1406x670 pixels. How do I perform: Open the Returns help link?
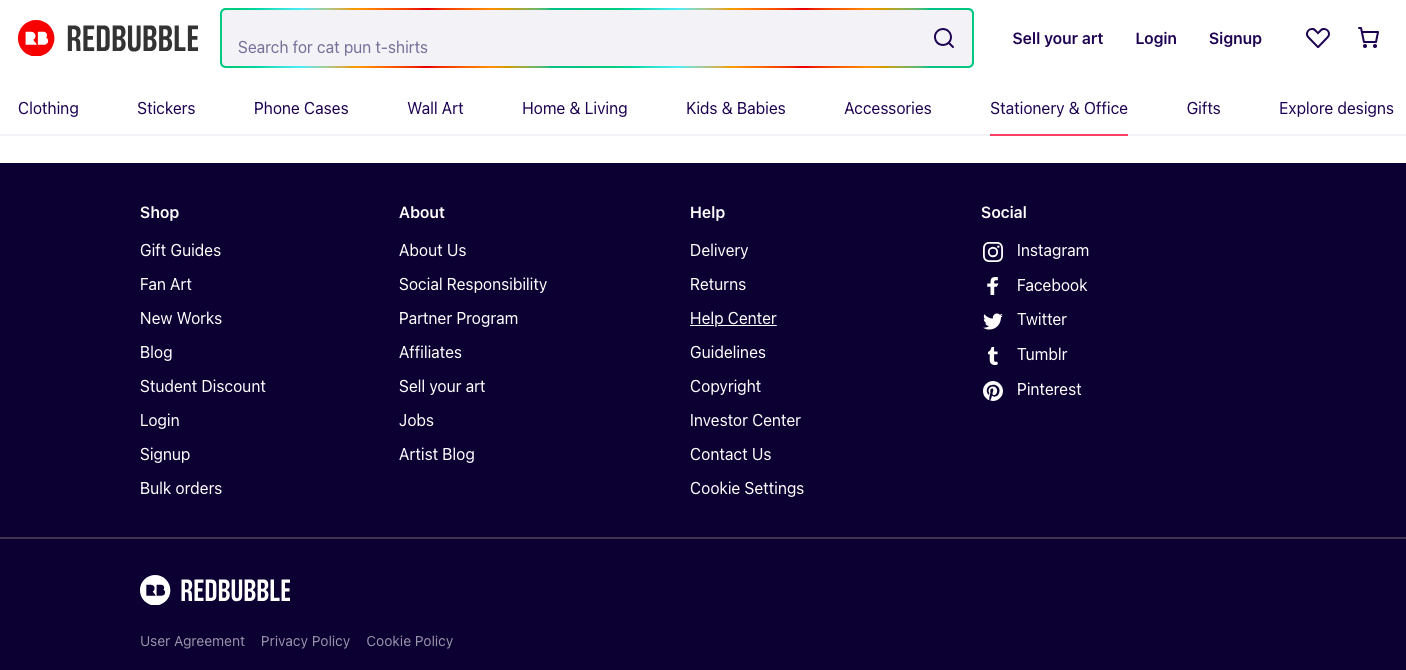point(718,284)
